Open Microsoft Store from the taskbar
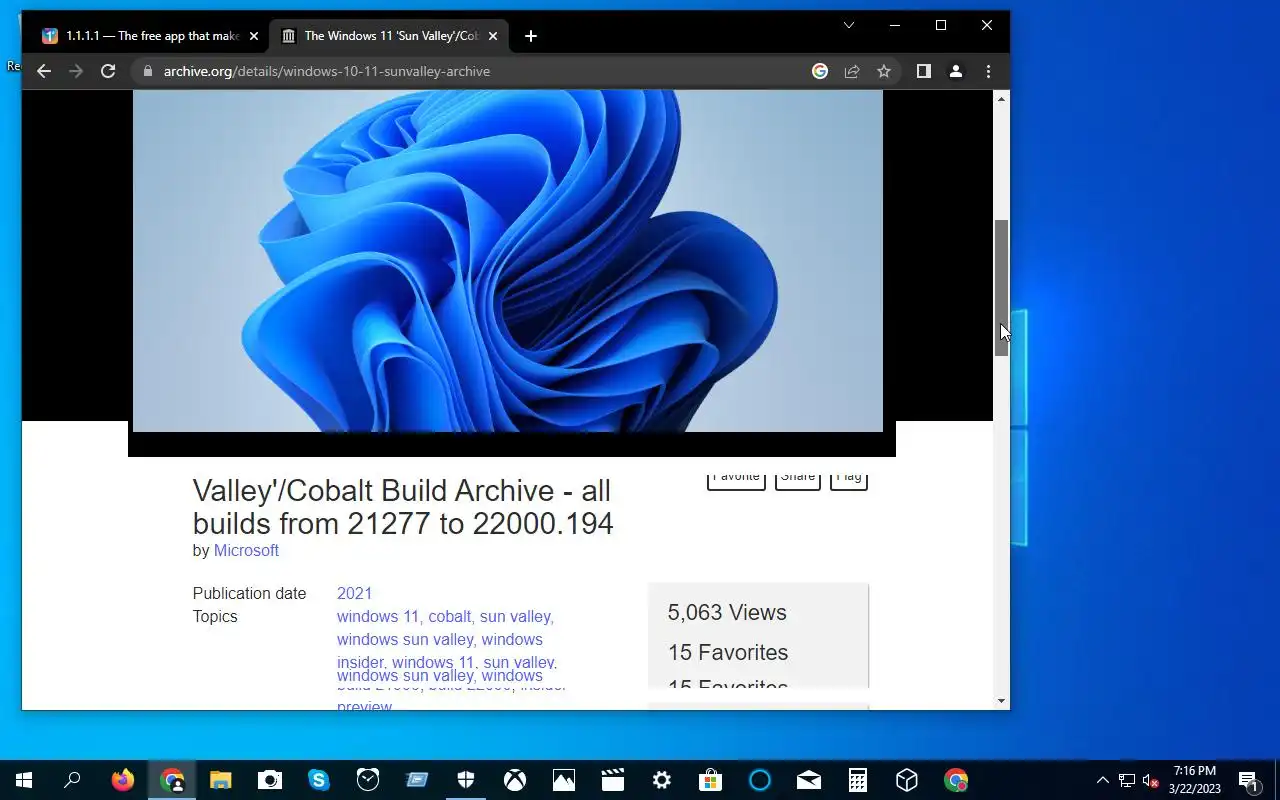The width and height of the screenshot is (1280, 800). [x=711, y=780]
